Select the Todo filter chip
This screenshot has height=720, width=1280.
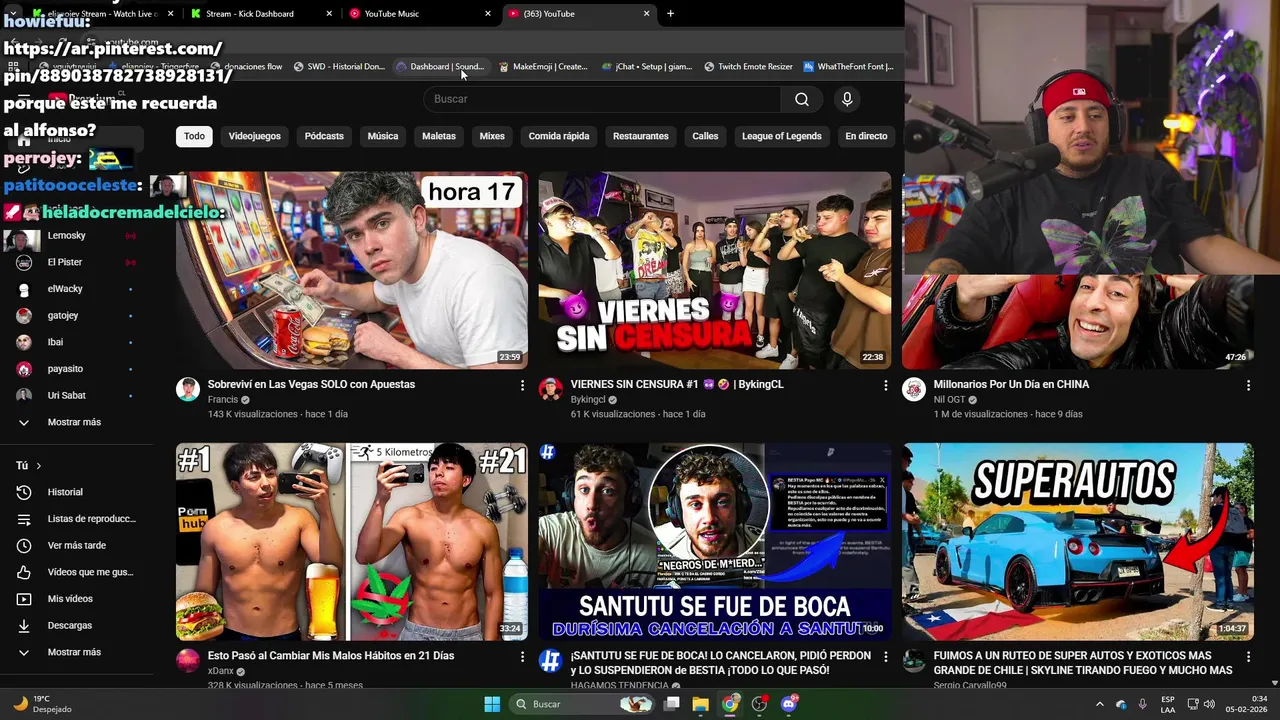click(x=194, y=136)
